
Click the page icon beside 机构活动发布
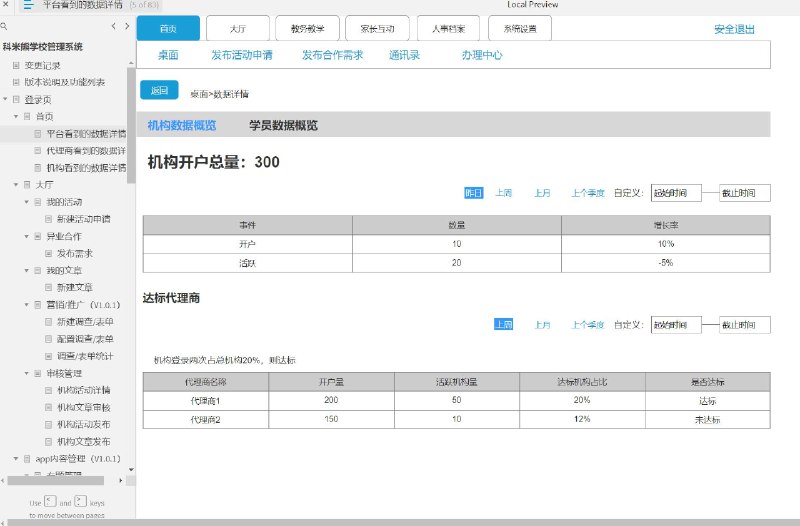(x=48, y=424)
